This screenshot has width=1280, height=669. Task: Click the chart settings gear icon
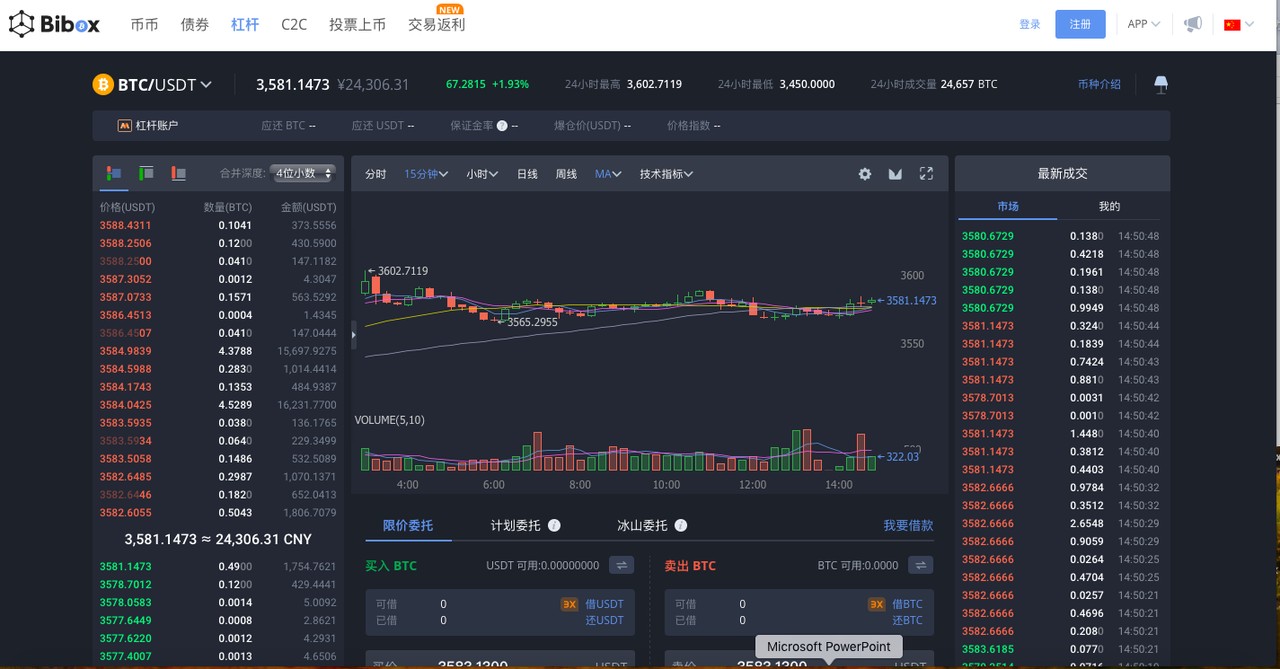click(865, 174)
